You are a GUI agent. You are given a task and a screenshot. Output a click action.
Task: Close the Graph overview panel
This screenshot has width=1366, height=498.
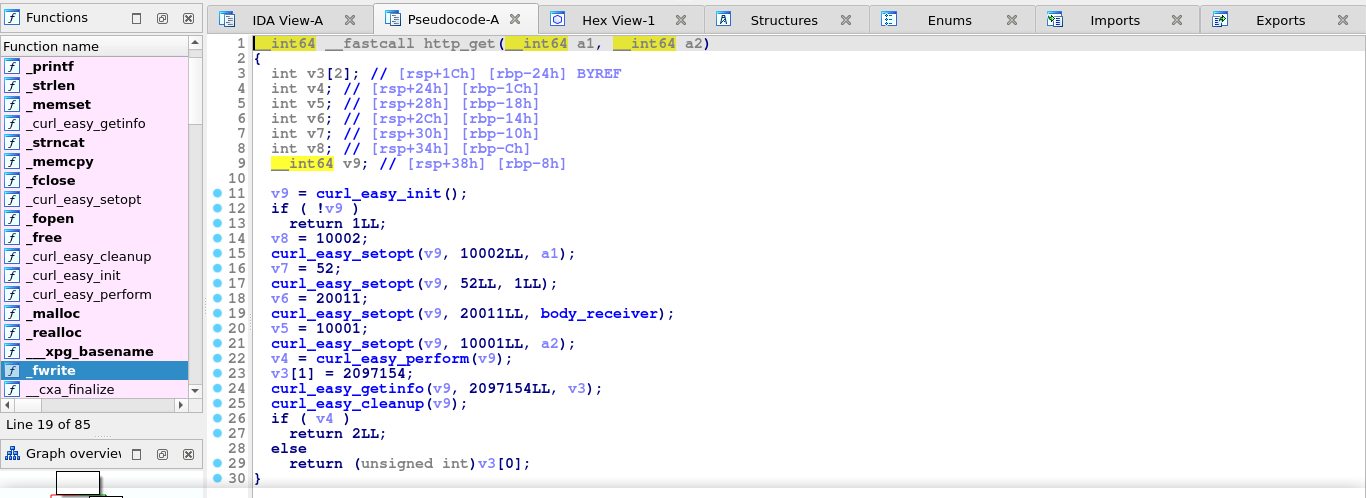click(x=187, y=454)
